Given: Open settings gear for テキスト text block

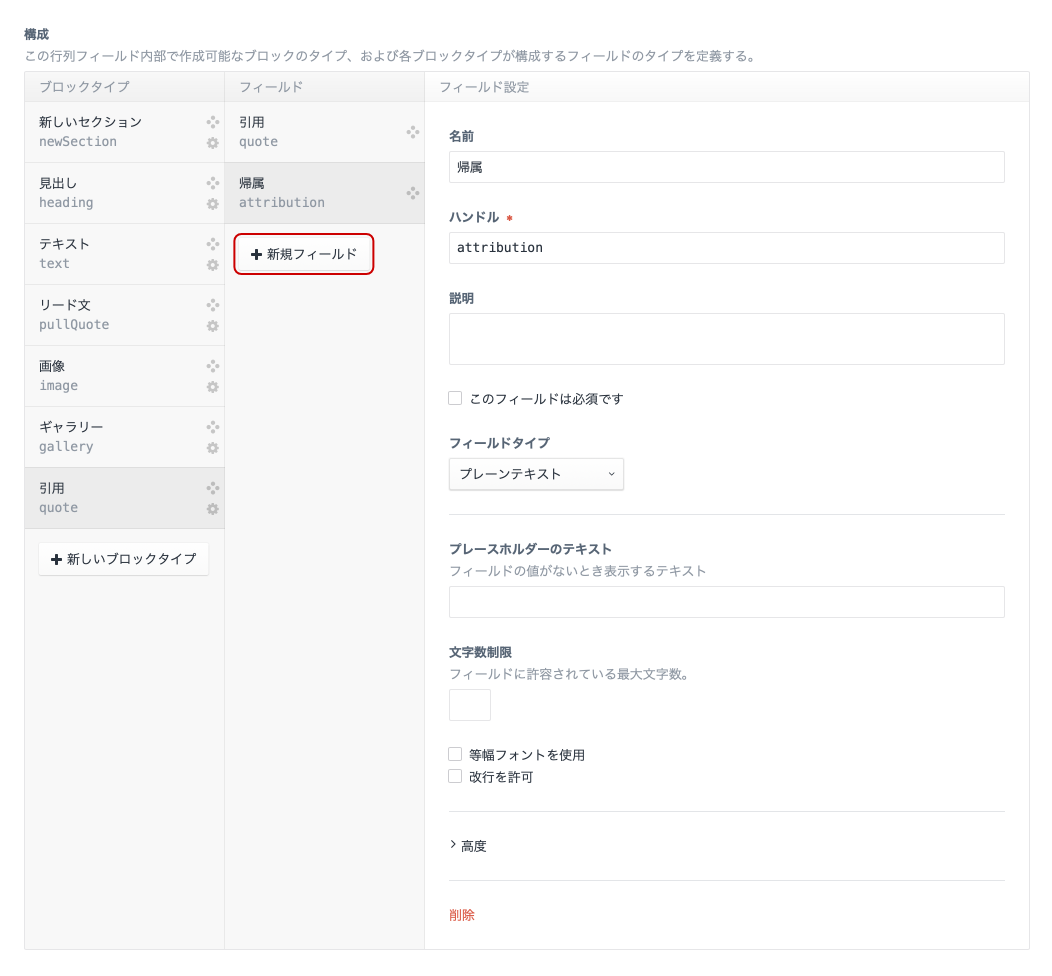Looking at the screenshot, I should (212, 265).
